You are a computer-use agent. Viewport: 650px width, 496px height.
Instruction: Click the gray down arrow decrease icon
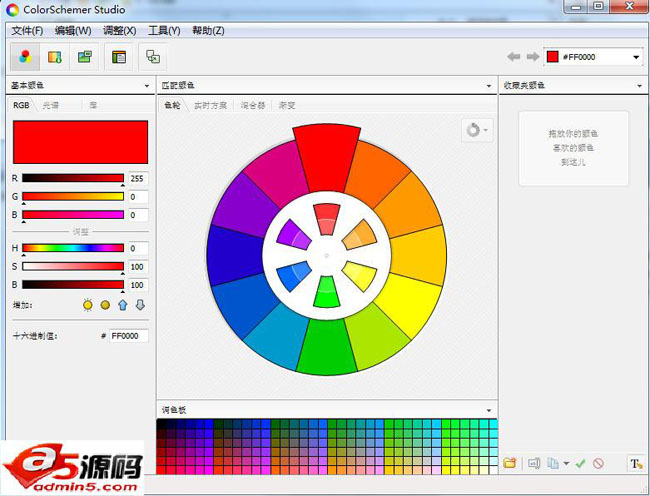coord(141,305)
